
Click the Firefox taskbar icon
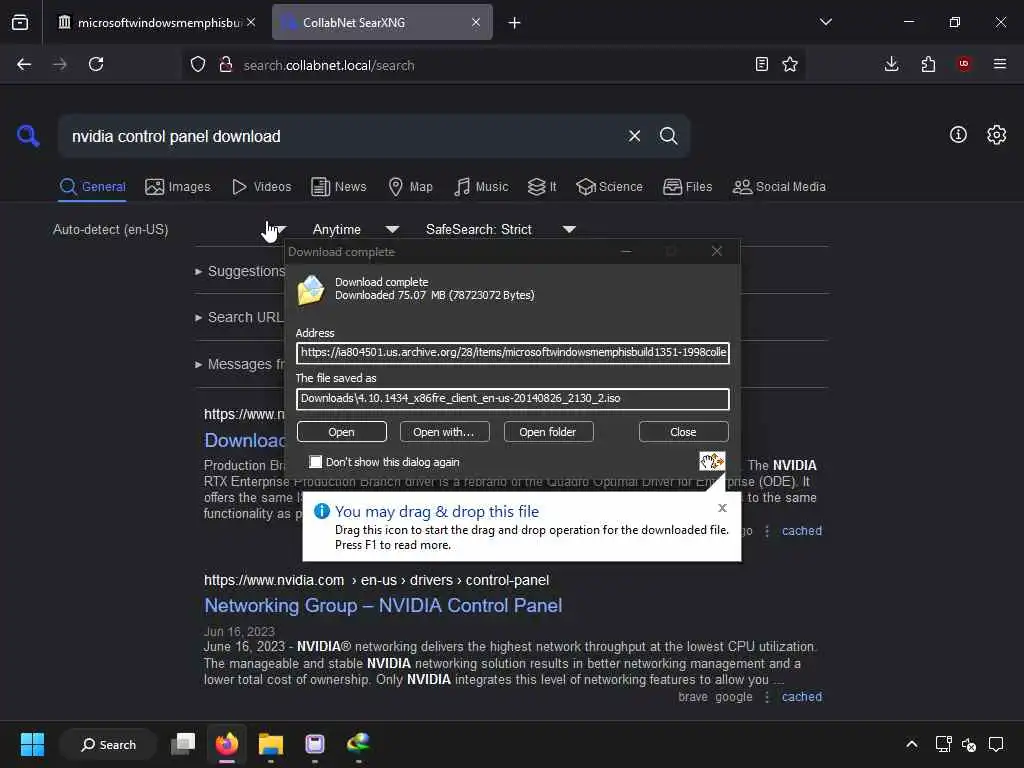(x=227, y=744)
